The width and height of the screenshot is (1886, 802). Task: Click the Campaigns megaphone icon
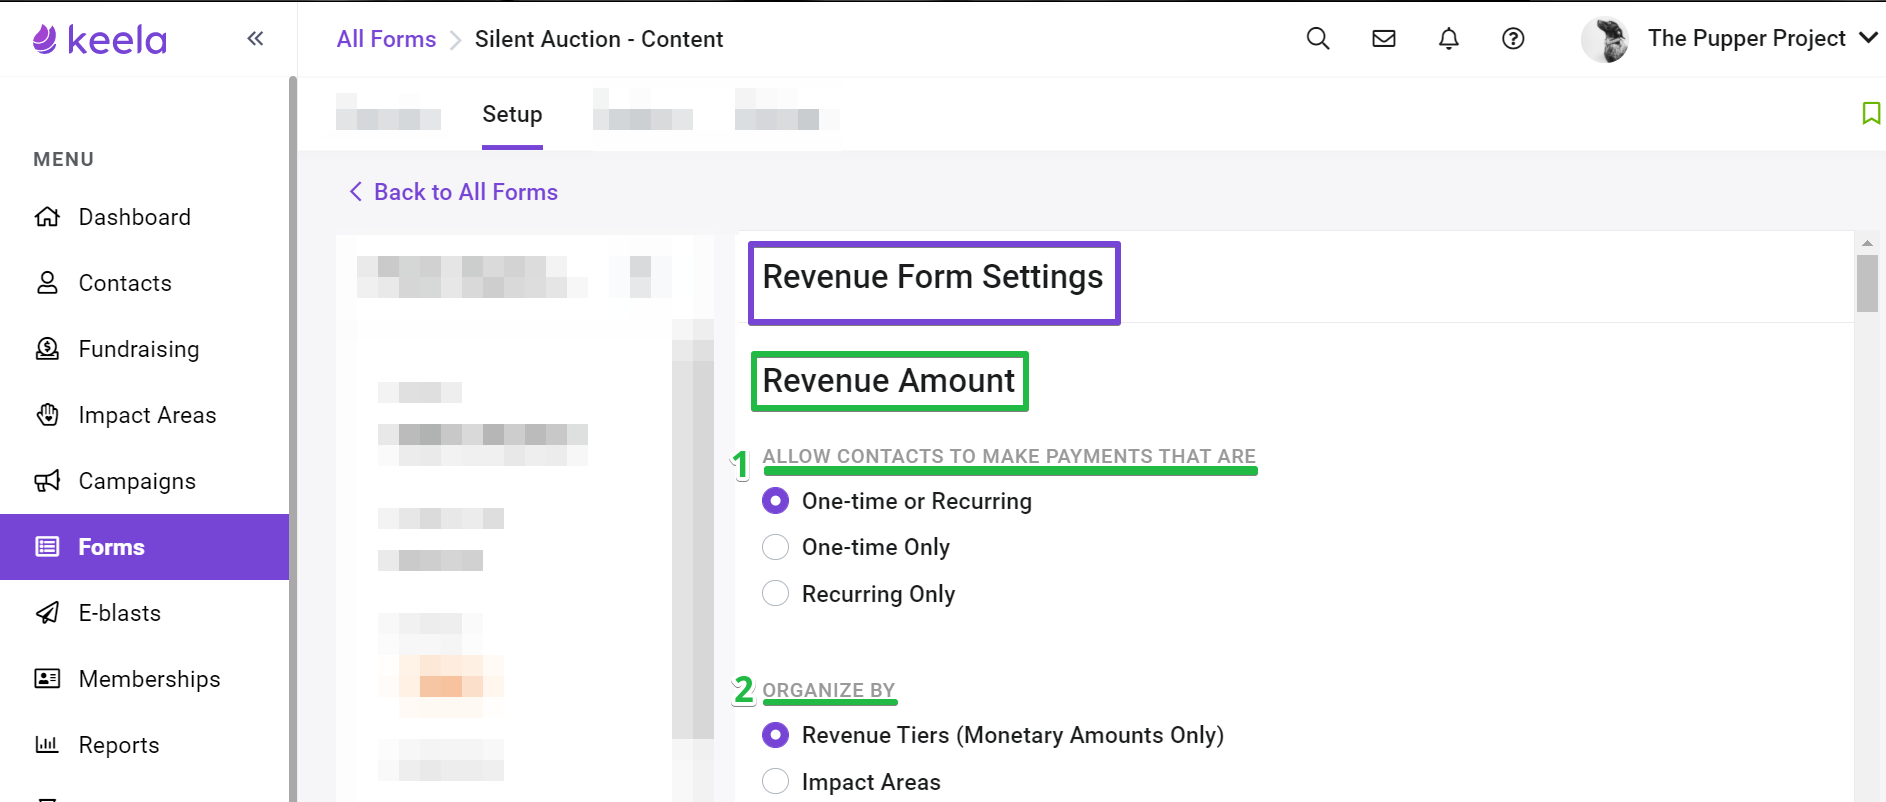coord(47,481)
